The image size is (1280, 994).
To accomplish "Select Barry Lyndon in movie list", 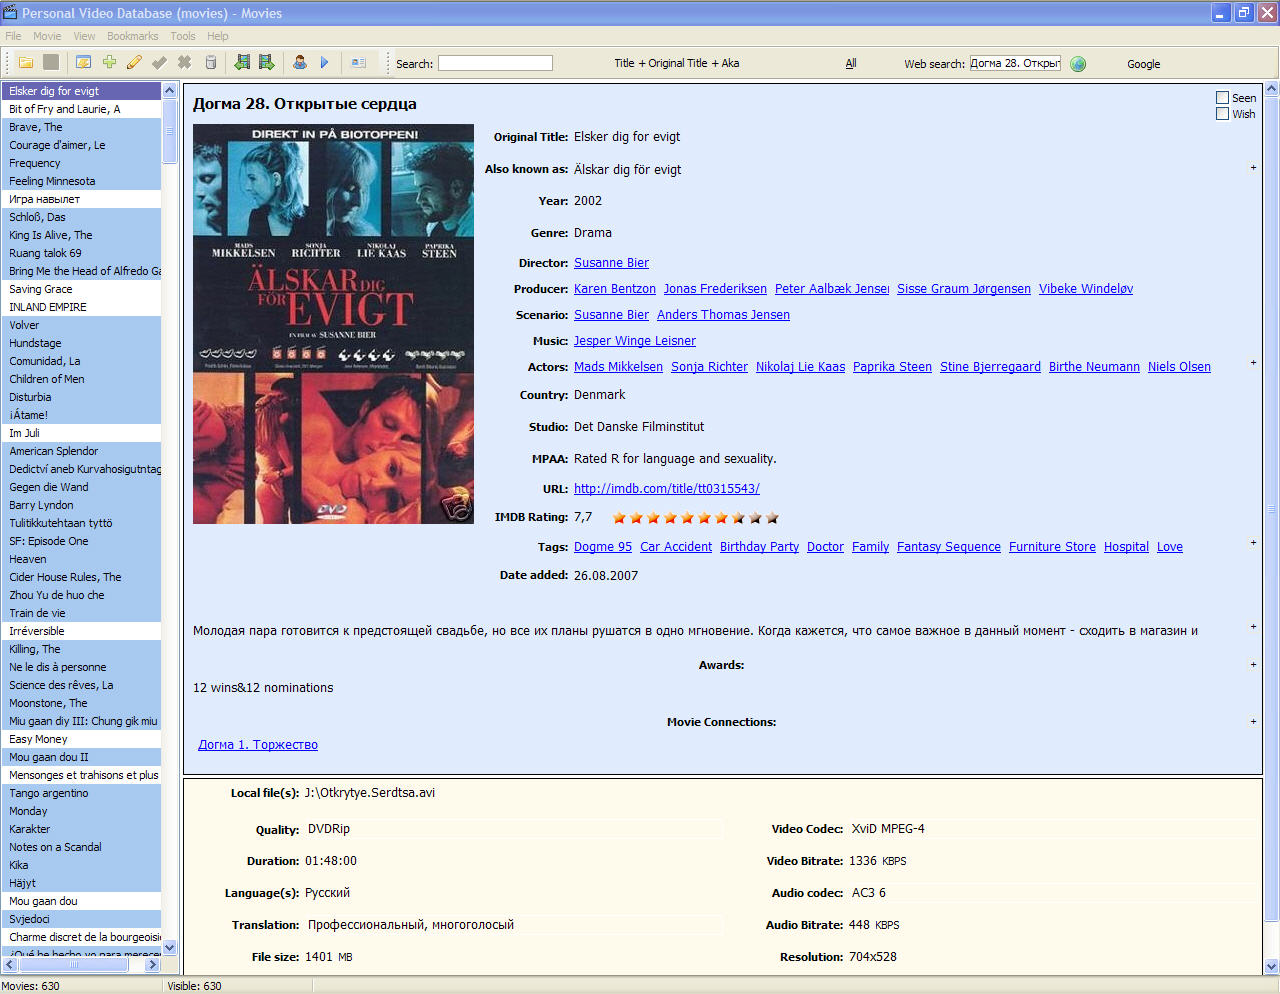I will click(x=81, y=505).
